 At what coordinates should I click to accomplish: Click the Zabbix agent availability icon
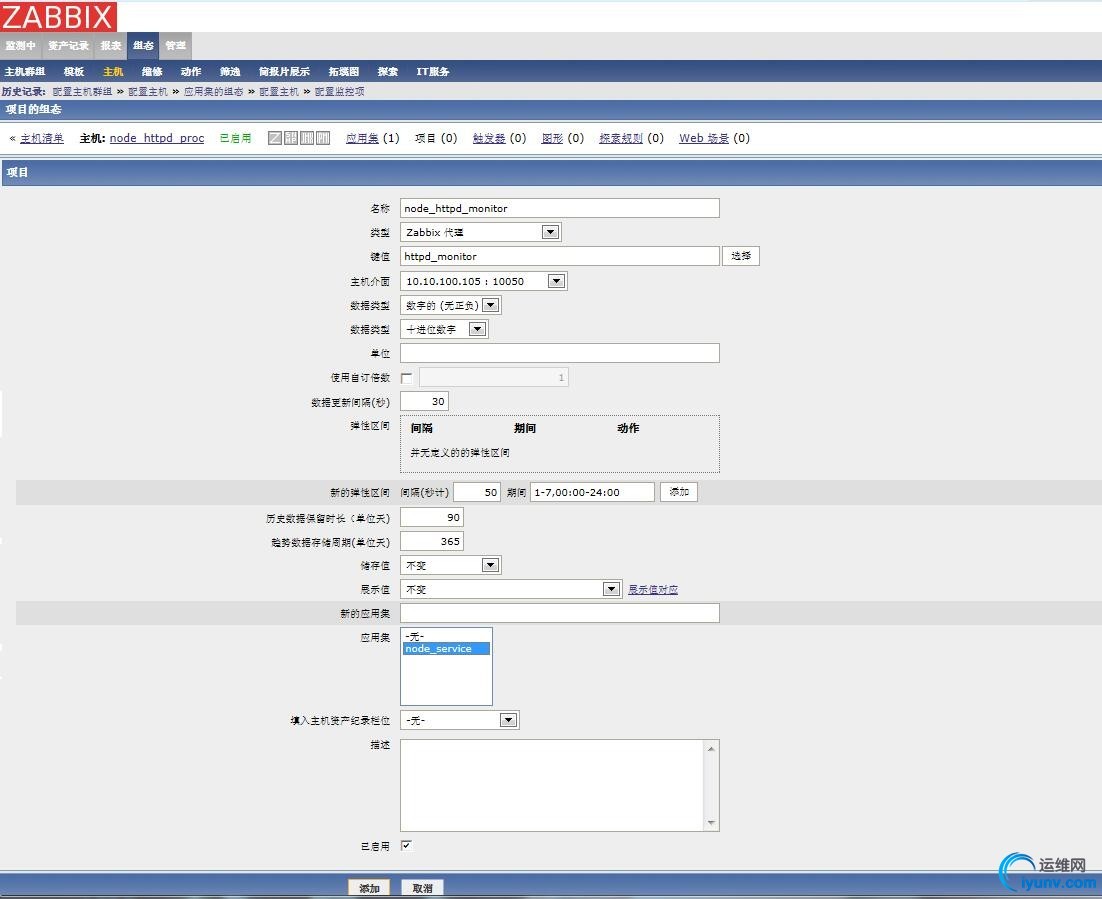click(275, 138)
